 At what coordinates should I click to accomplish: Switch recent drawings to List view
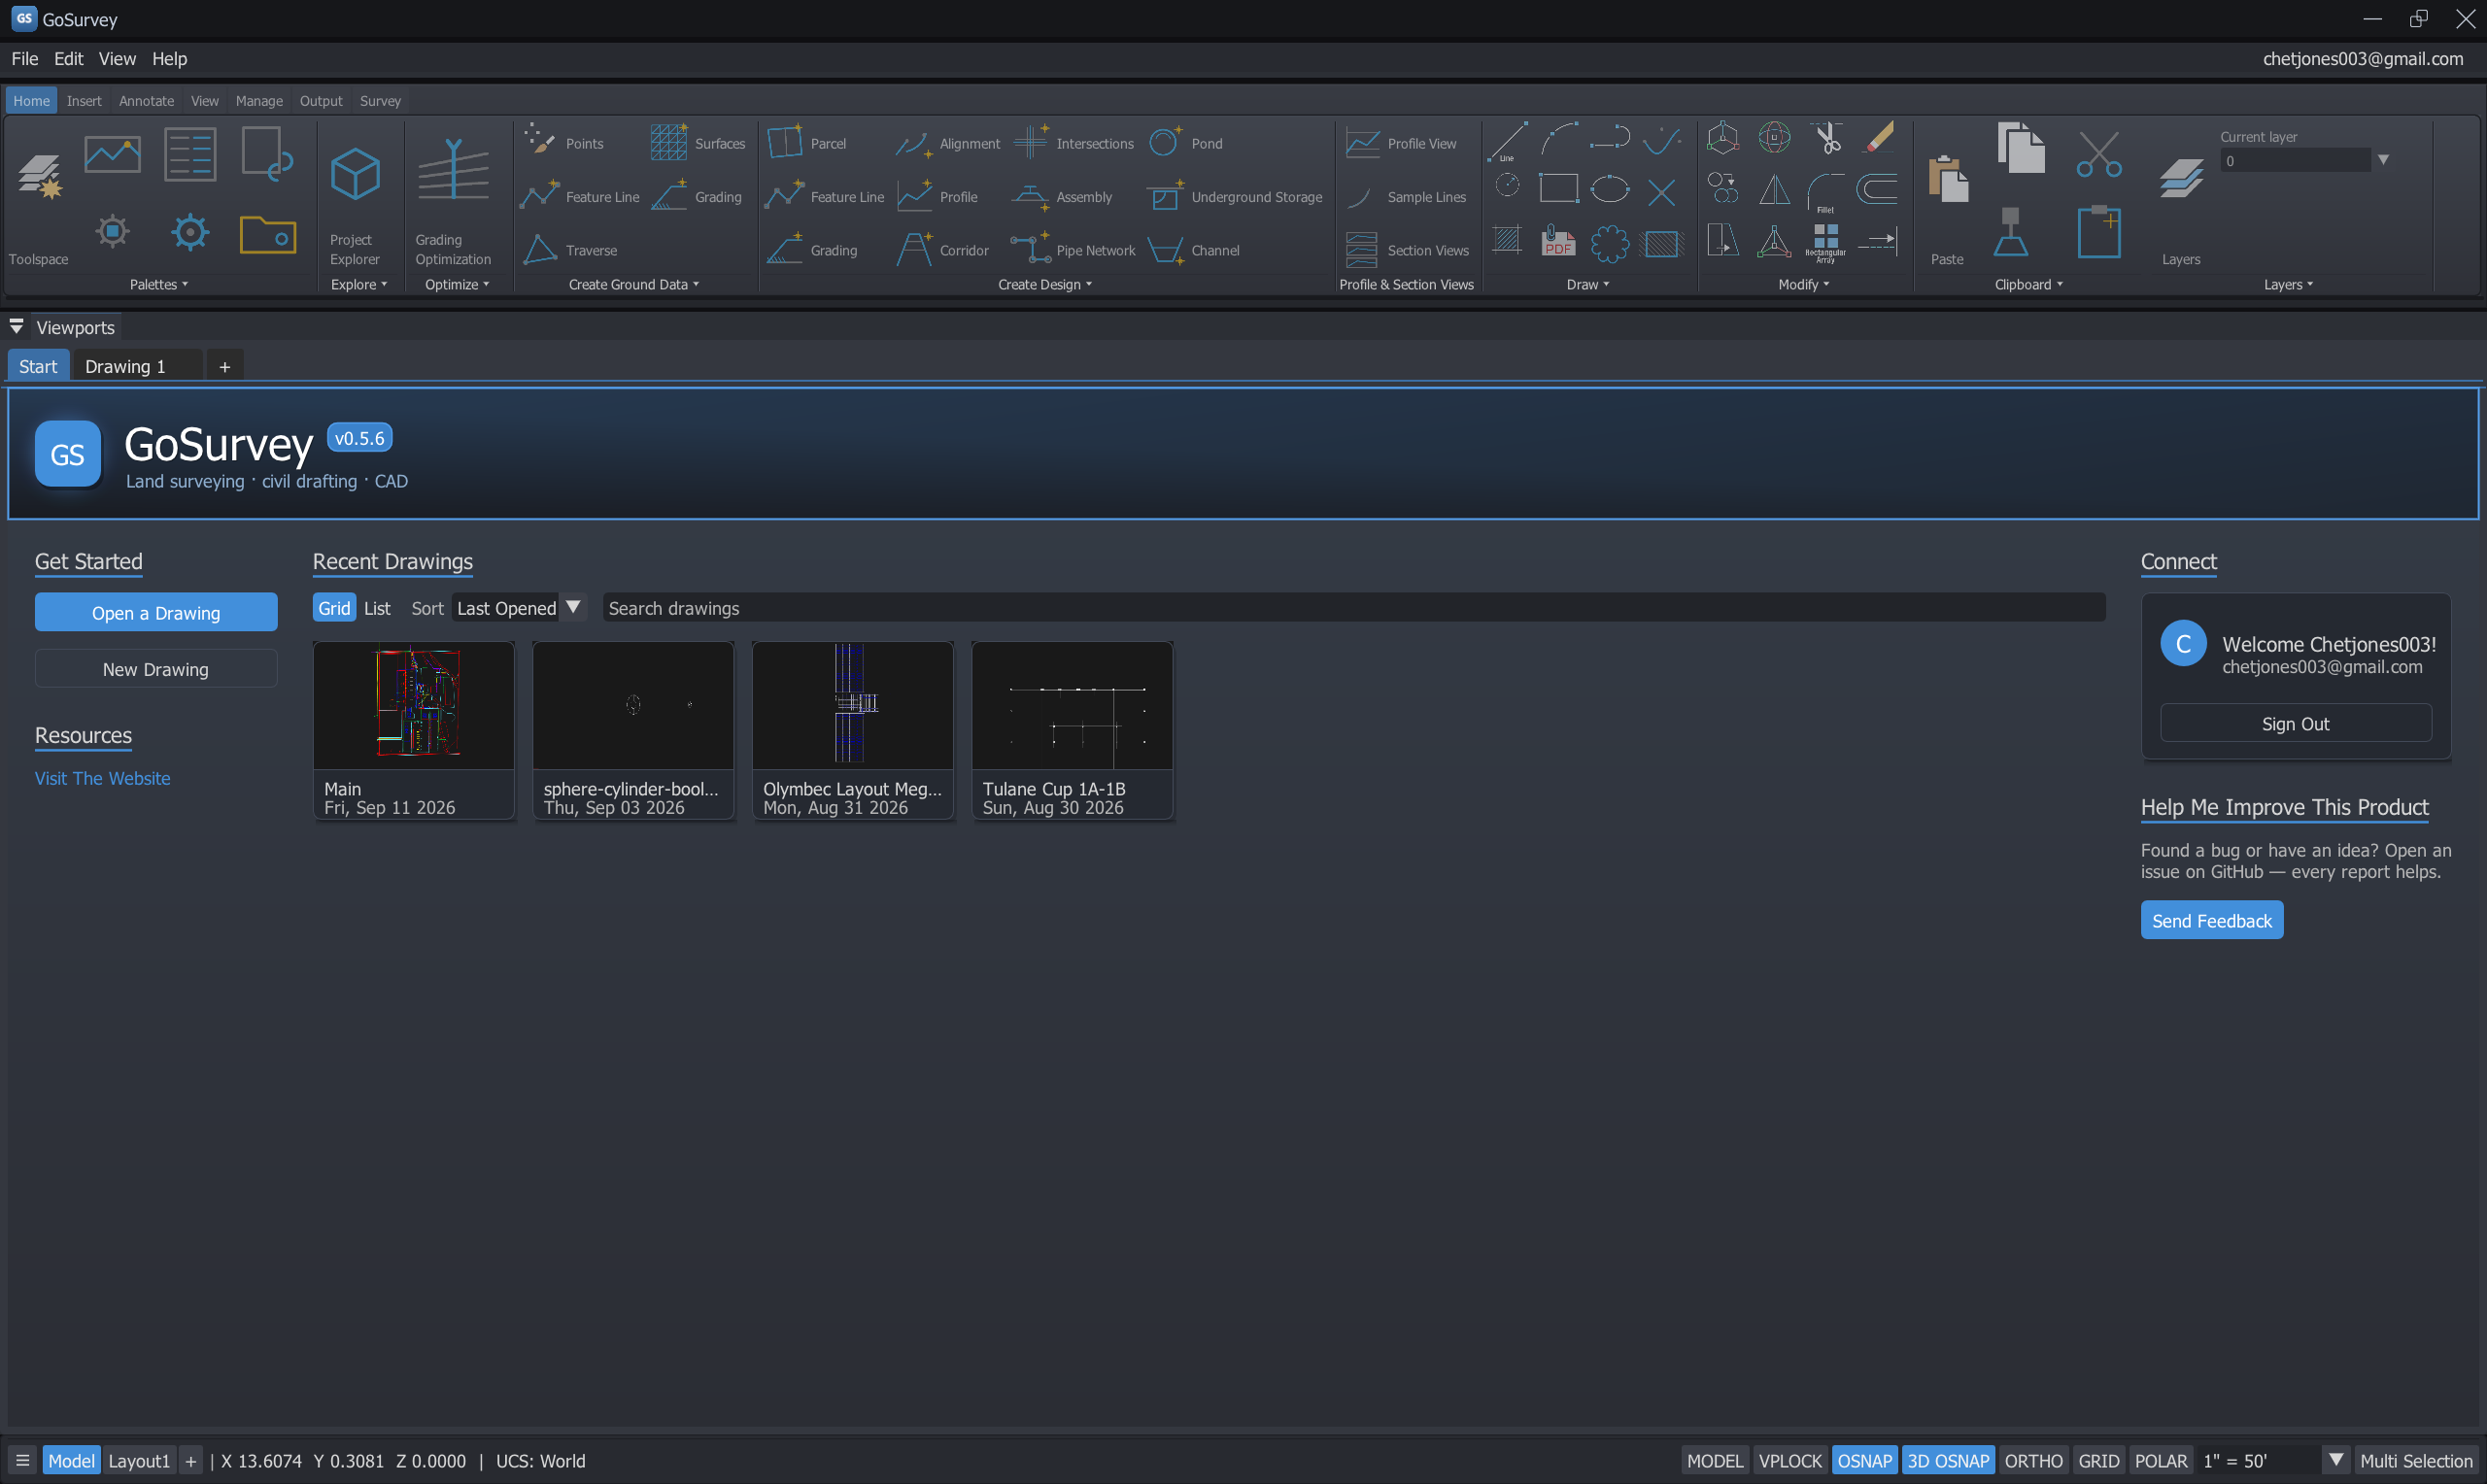[x=377, y=608]
